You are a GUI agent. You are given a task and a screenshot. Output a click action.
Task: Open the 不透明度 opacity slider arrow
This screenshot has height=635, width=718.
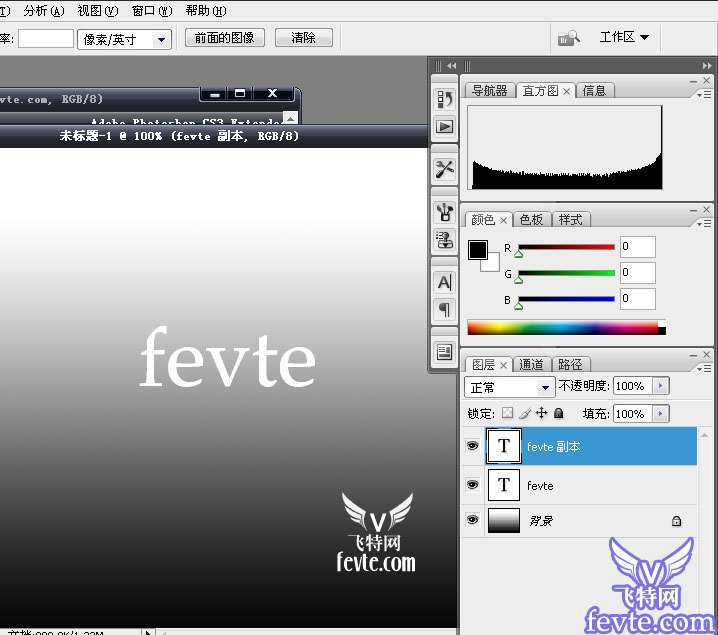(x=660, y=386)
